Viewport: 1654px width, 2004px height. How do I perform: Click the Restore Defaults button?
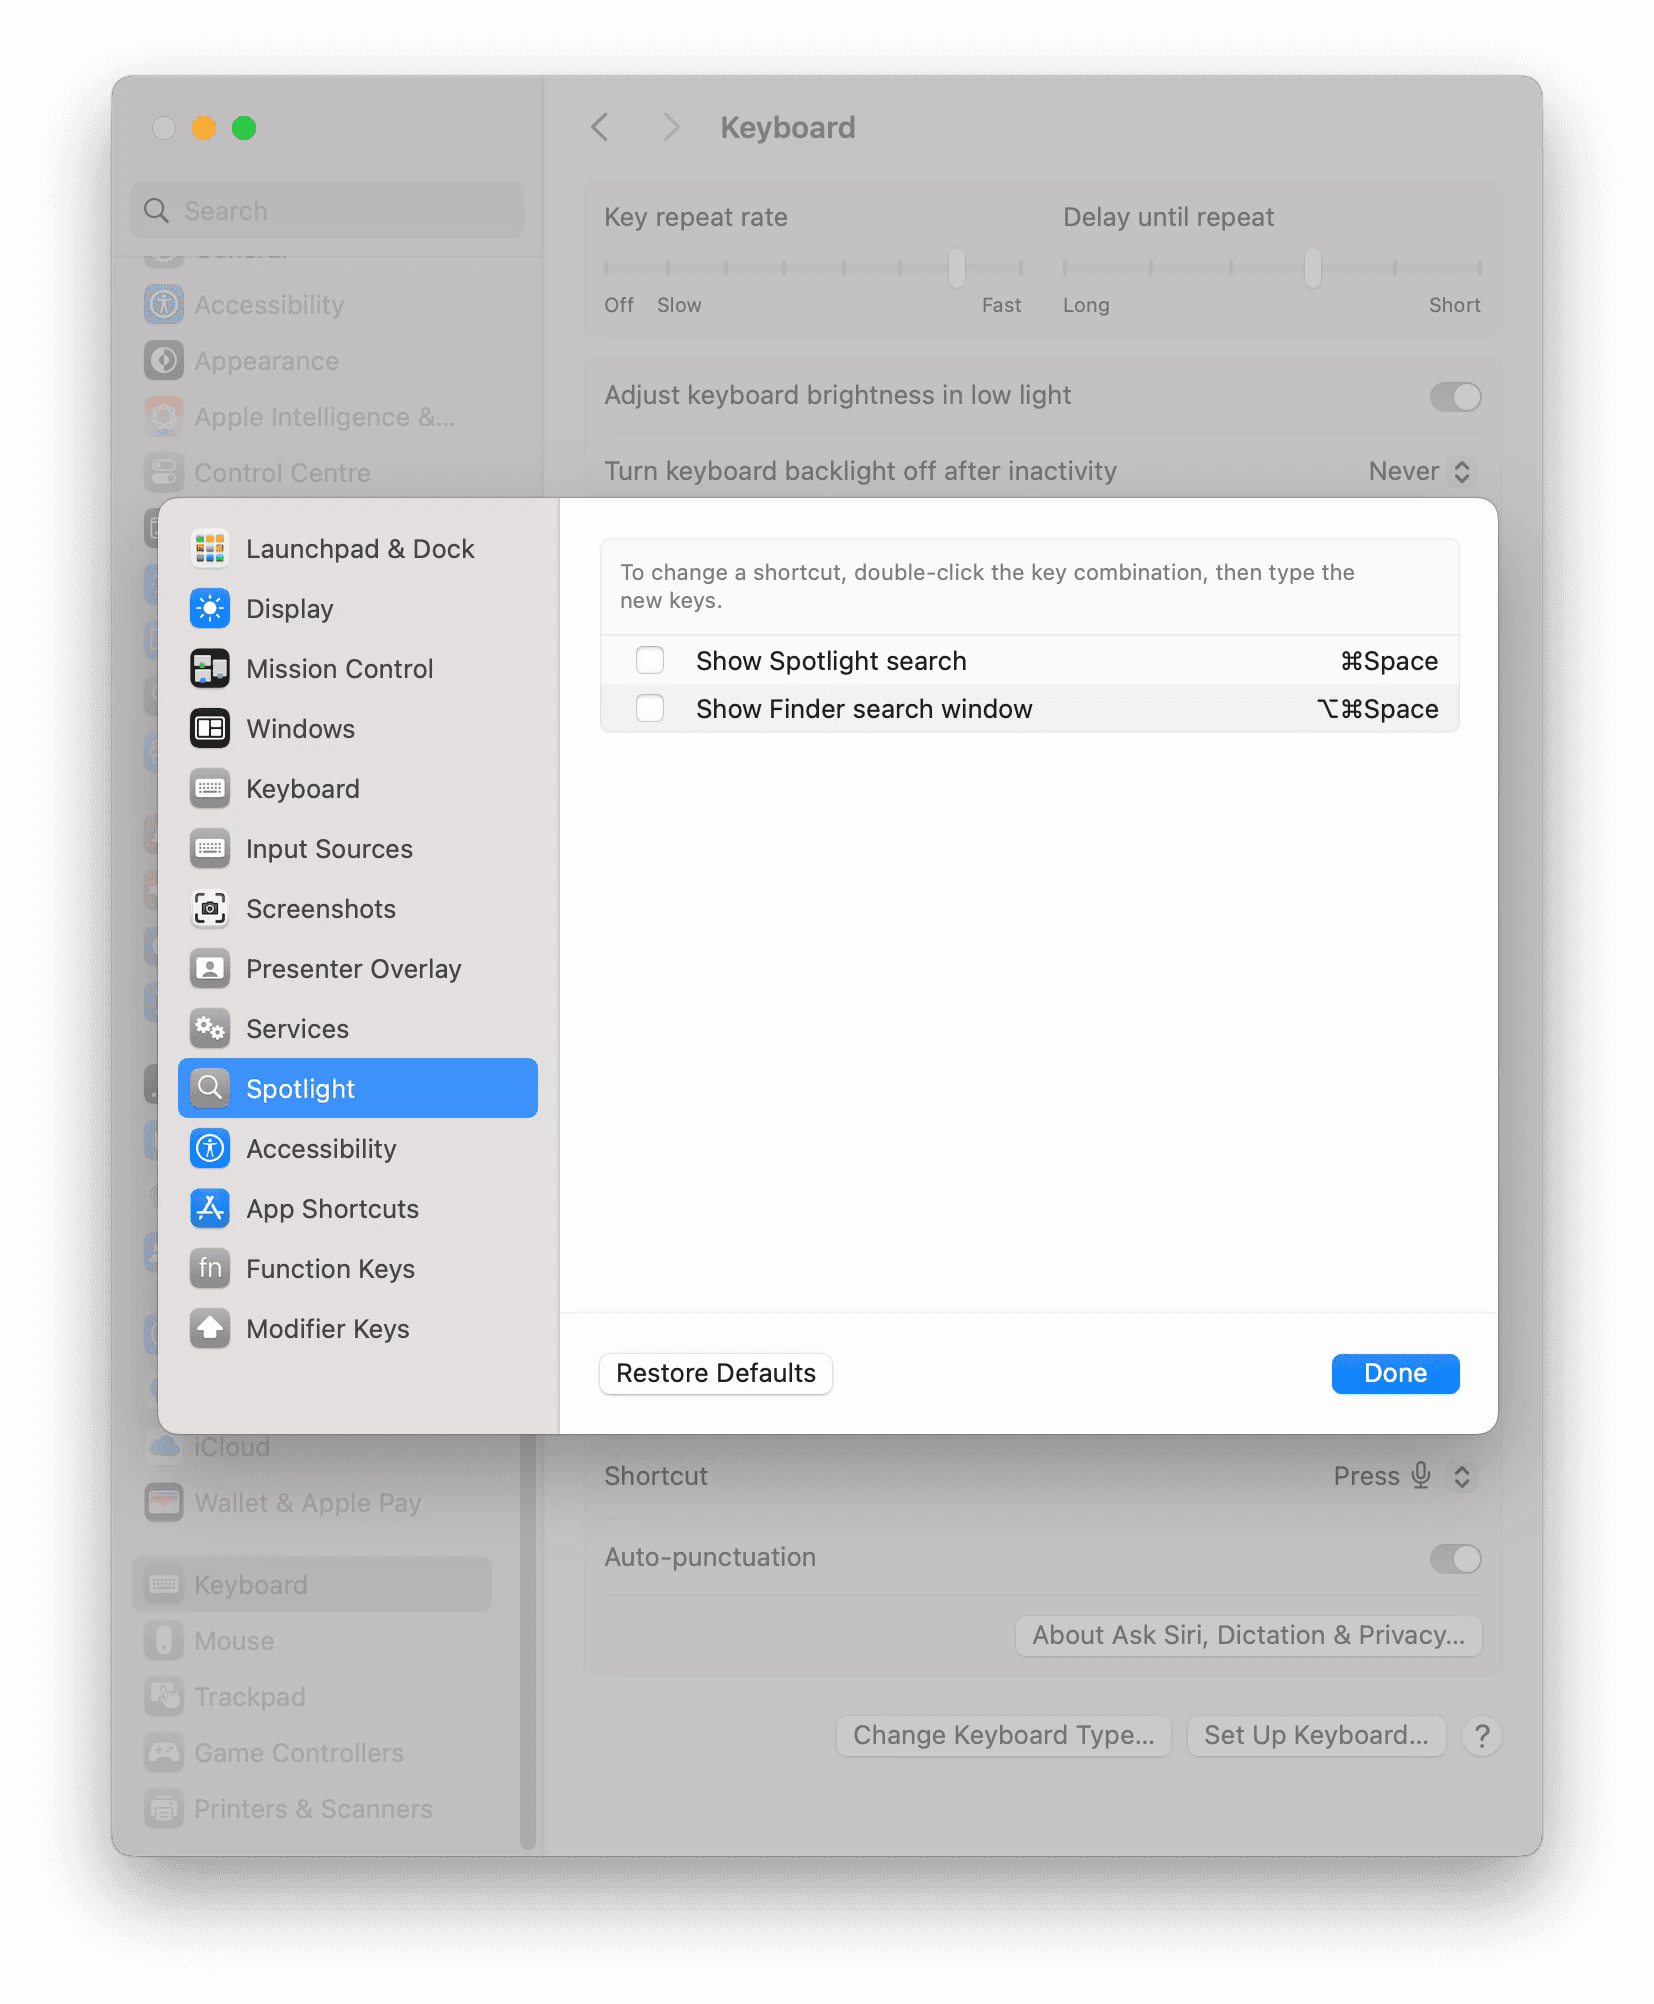tap(715, 1373)
